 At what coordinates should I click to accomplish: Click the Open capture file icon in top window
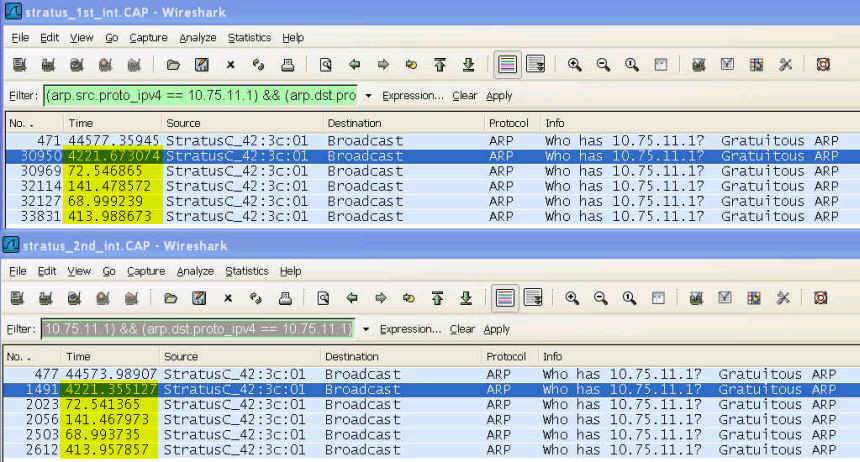pos(172,65)
